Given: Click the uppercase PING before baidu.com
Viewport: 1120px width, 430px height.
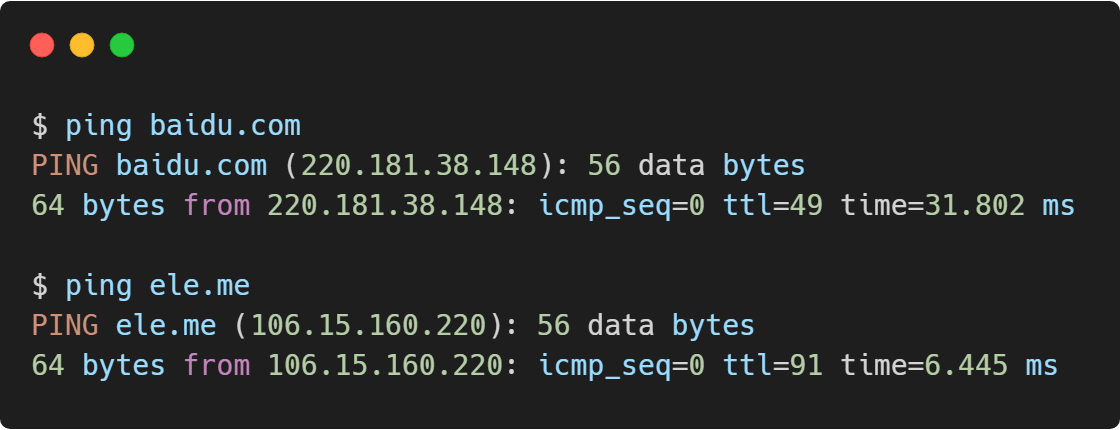Looking at the screenshot, I should pos(65,166).
